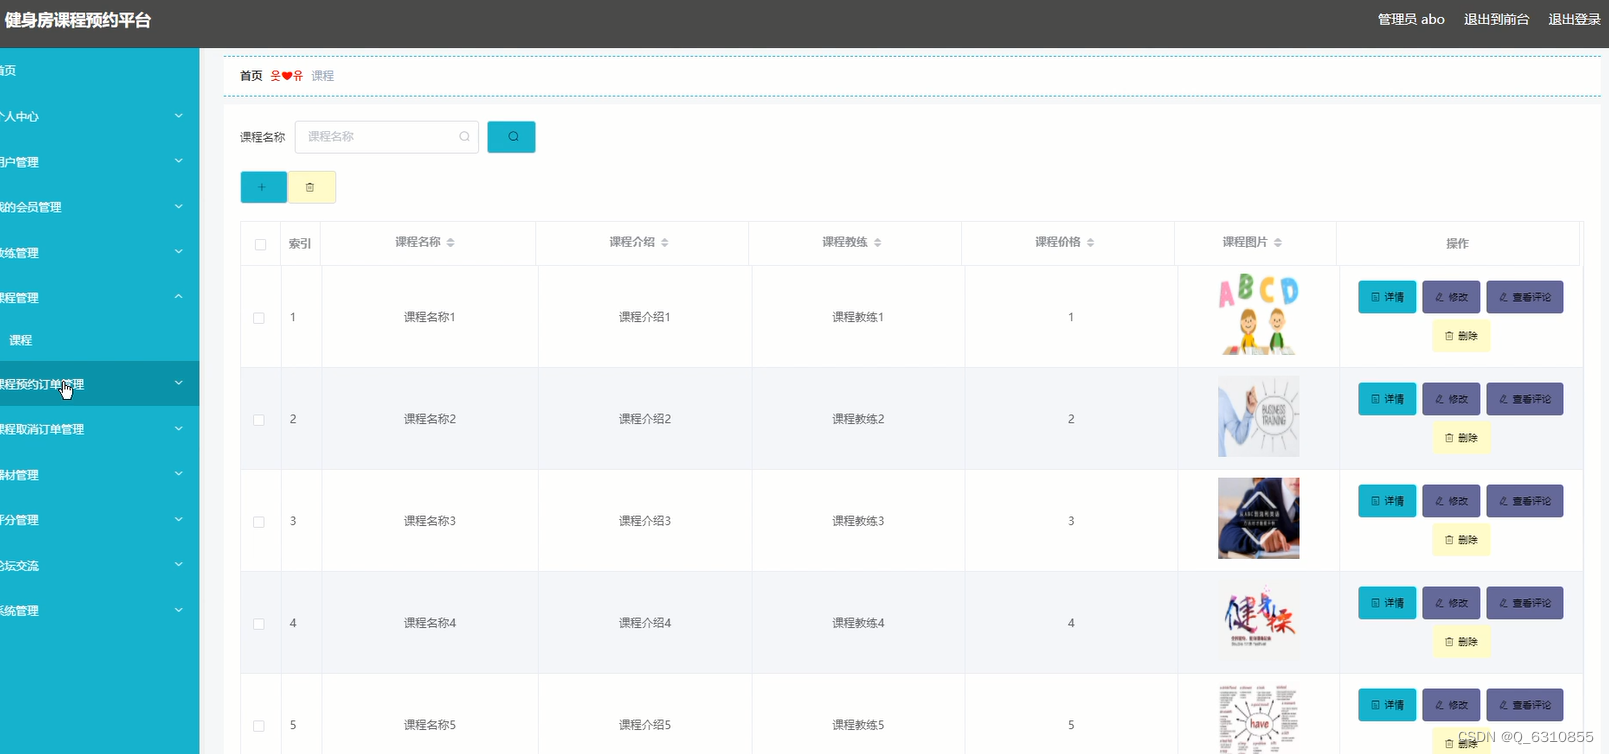Image resolution: width=1609 pixels, height=754 pixels.
Task: Open 详情 for 课程名称2 row
Action: (x=1387, y=399)
